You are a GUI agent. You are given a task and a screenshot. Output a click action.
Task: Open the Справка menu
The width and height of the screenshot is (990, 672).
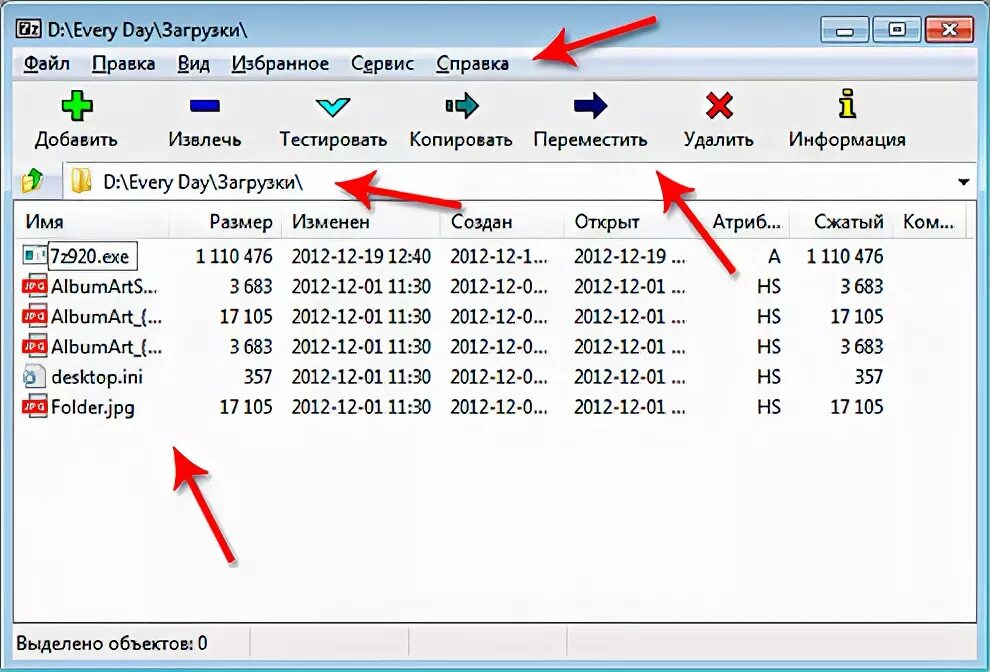(x=472, y=64)
